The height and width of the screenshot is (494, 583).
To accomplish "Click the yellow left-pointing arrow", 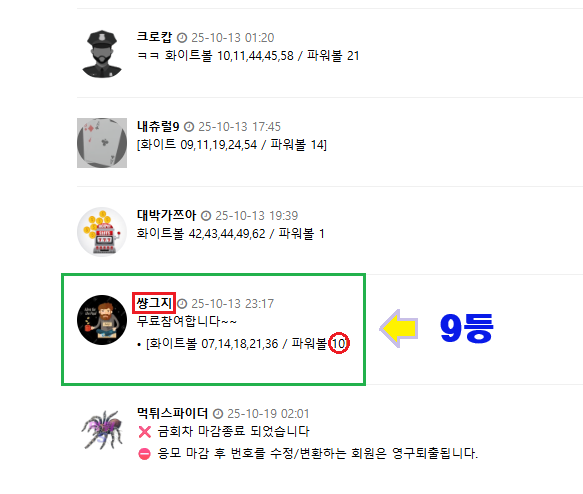I will [x=399, y=329].
